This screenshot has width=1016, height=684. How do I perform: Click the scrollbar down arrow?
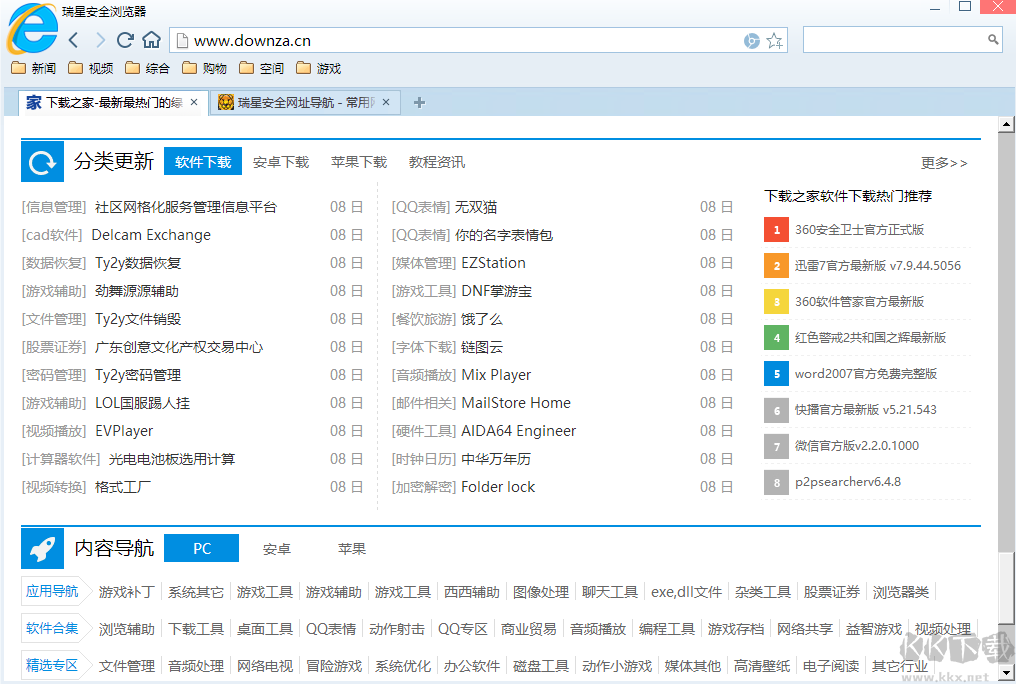pos(1008,674)
